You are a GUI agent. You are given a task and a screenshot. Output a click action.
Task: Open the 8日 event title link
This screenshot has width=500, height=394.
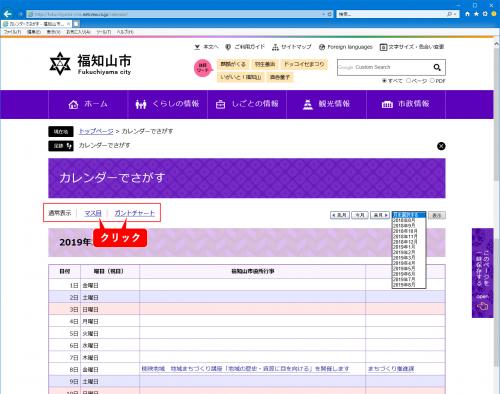pos(245,369)
